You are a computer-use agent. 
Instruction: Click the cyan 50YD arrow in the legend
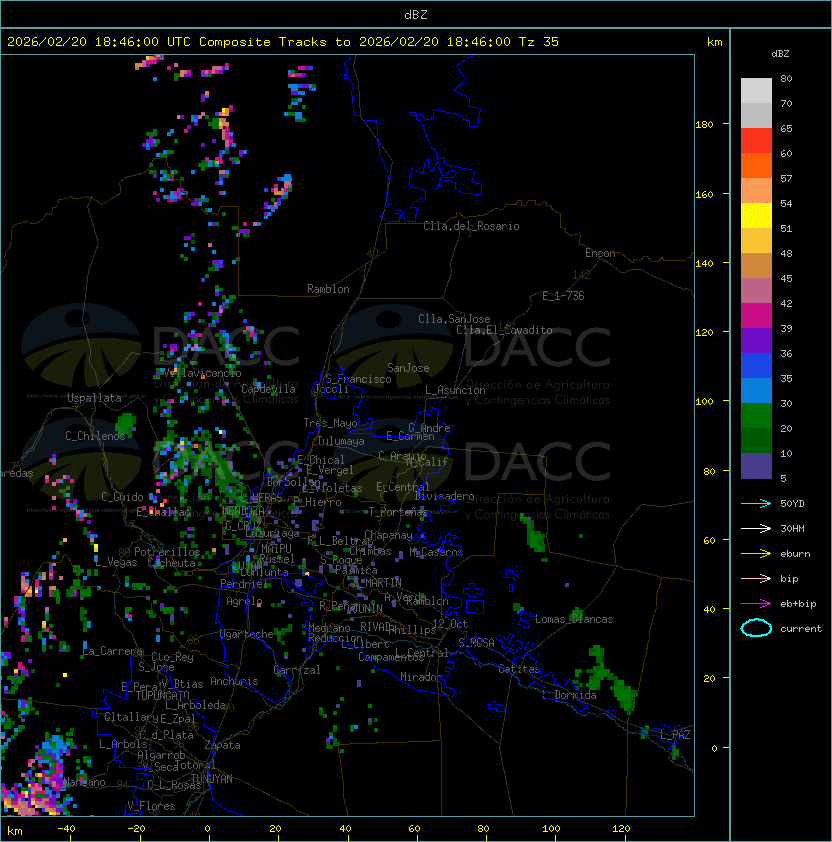point(756,504)
